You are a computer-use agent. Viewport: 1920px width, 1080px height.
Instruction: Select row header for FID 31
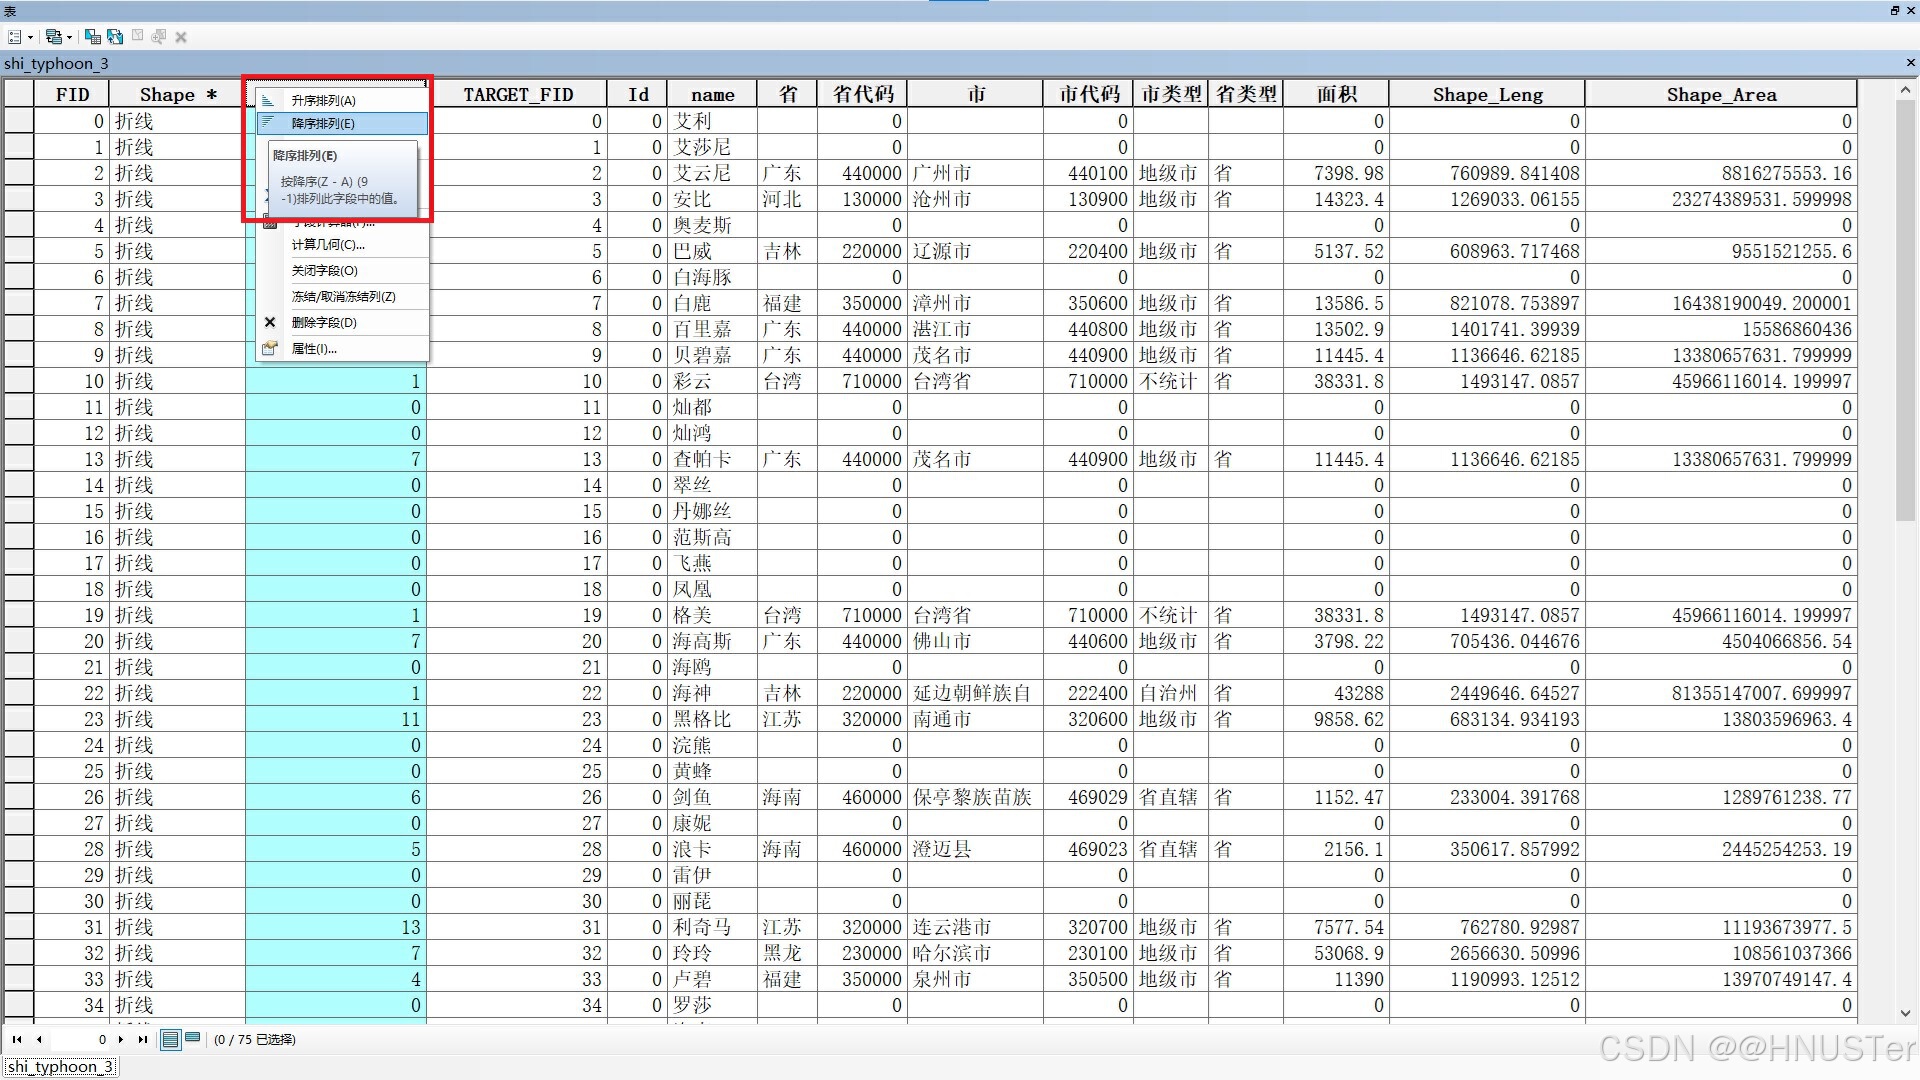click(x=19, y=927)
